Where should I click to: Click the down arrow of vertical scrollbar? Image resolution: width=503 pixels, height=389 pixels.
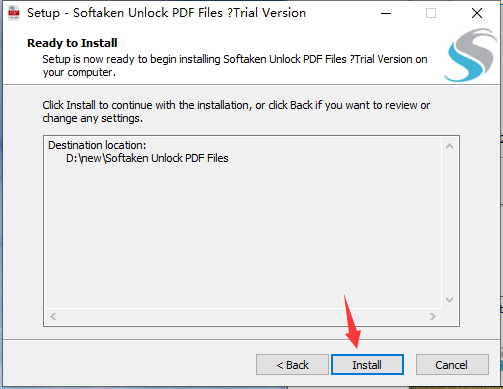(449, 300)
